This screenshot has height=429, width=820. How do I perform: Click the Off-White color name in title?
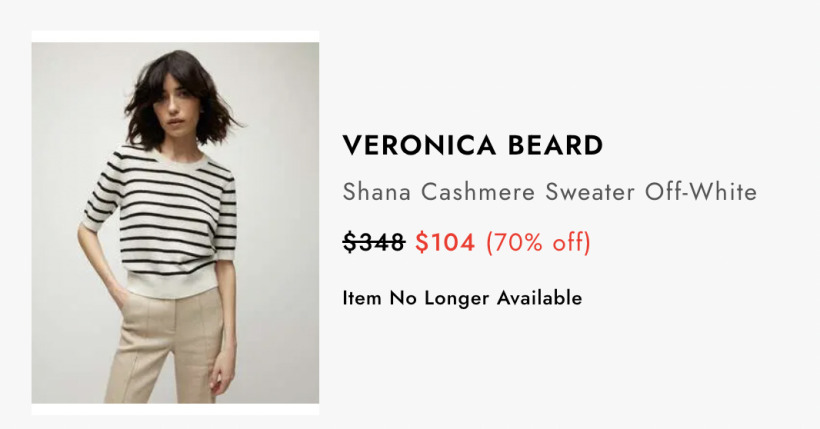[701, 191]
